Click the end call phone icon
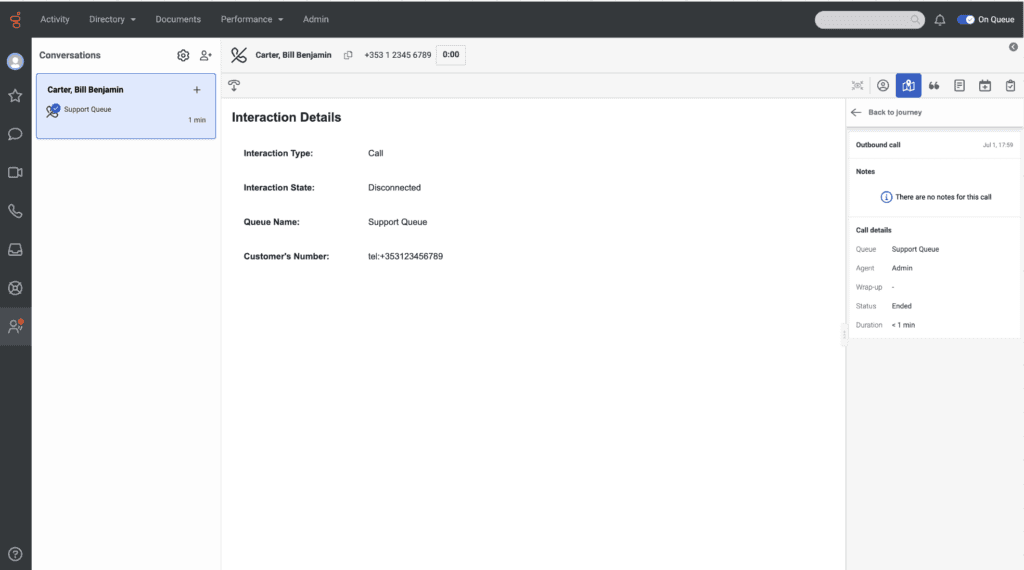Screen dimensions: 1024x570 coord(238,55)
